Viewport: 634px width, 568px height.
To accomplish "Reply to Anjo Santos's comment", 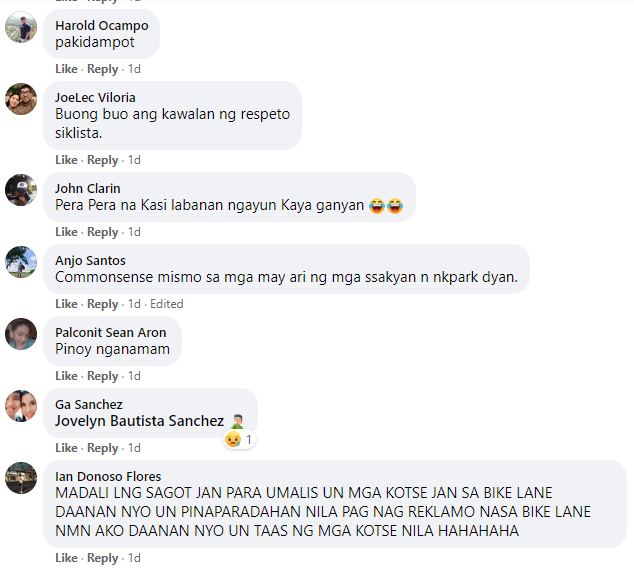I will 103,304.
